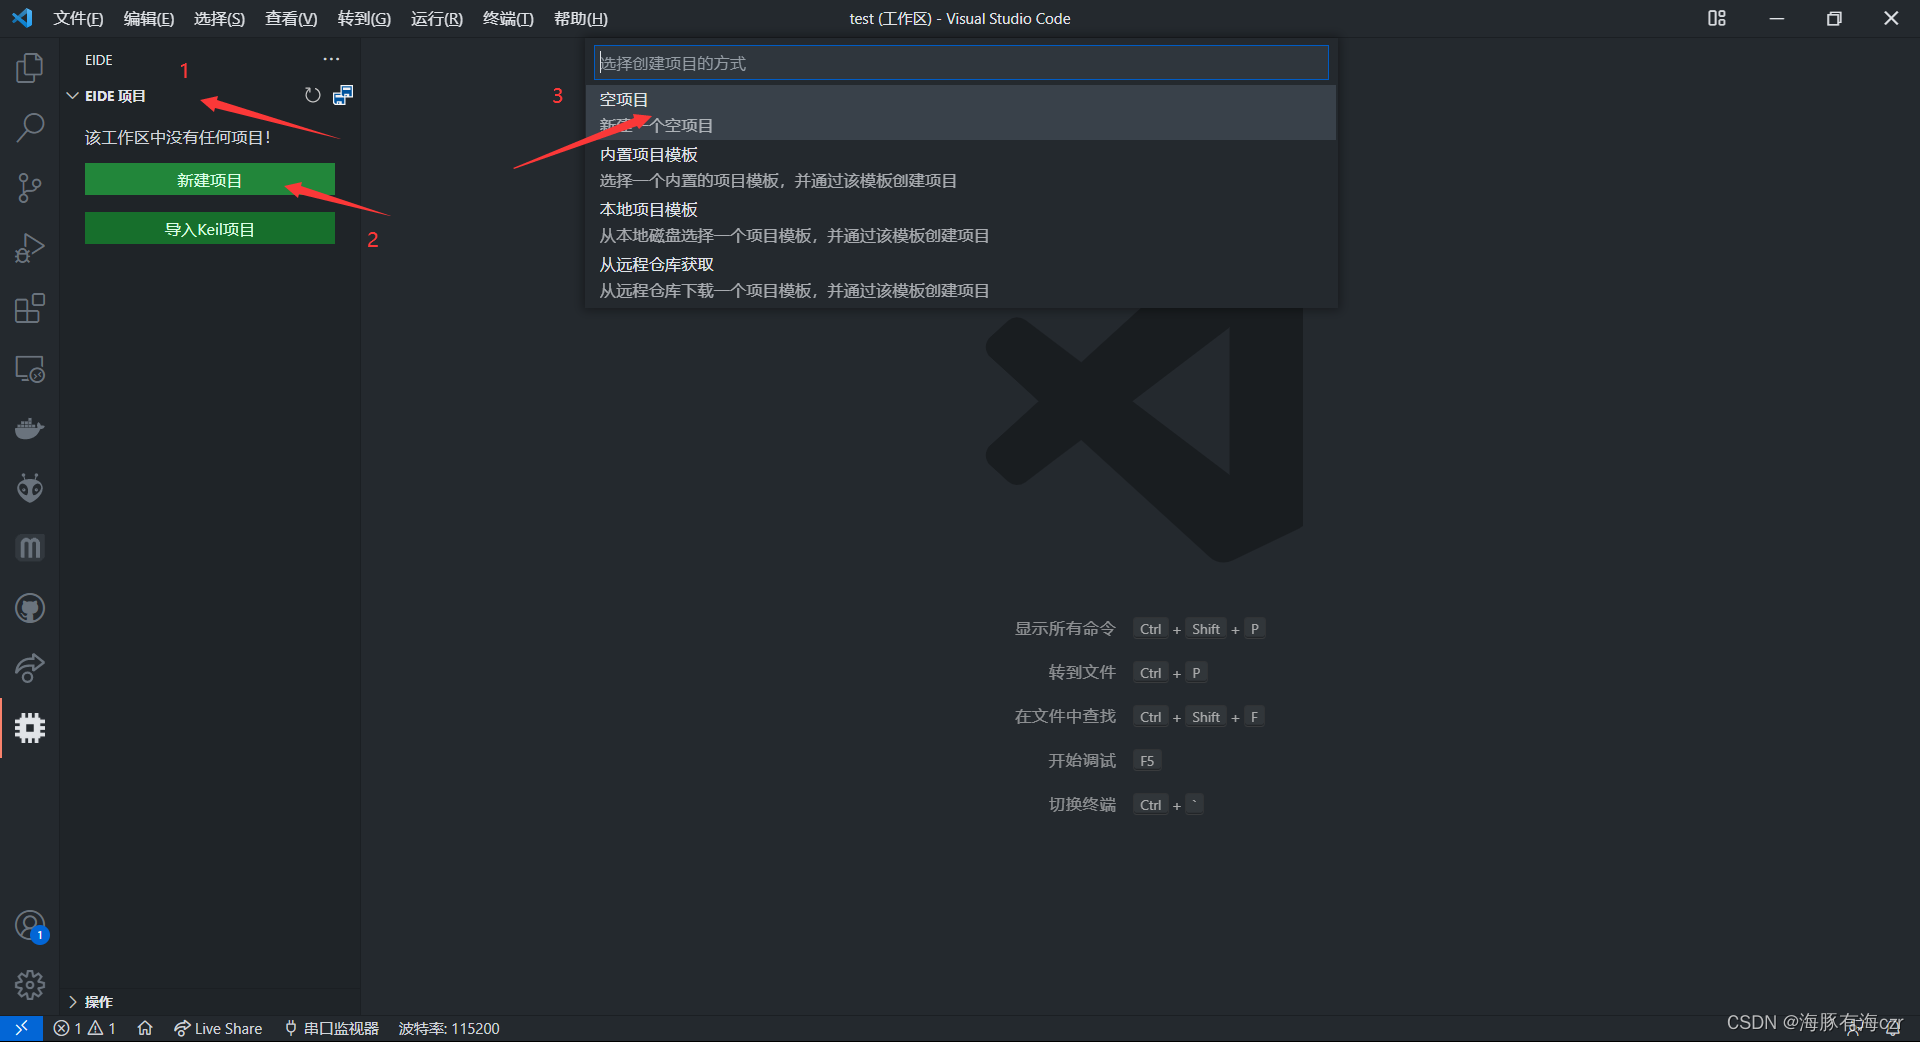This screenshot has width=1920, height=1042.
Task: Open the 文件(F) menu
Action: coord(78,19)
